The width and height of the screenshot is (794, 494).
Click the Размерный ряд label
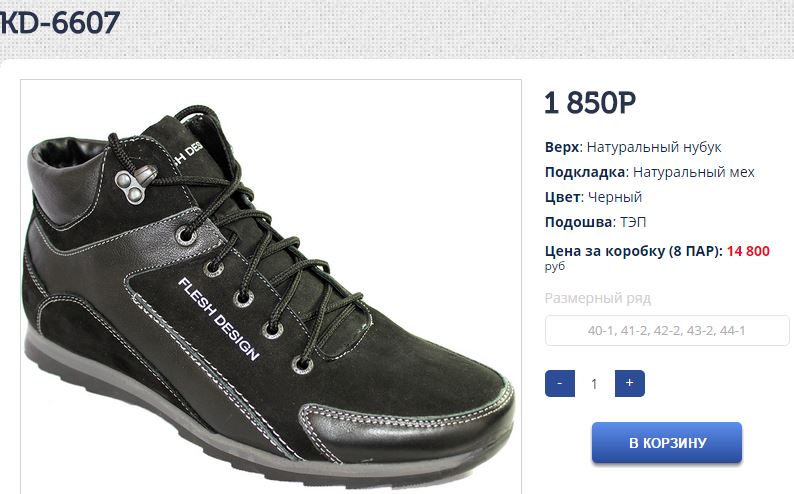click(x=598, y=298)
